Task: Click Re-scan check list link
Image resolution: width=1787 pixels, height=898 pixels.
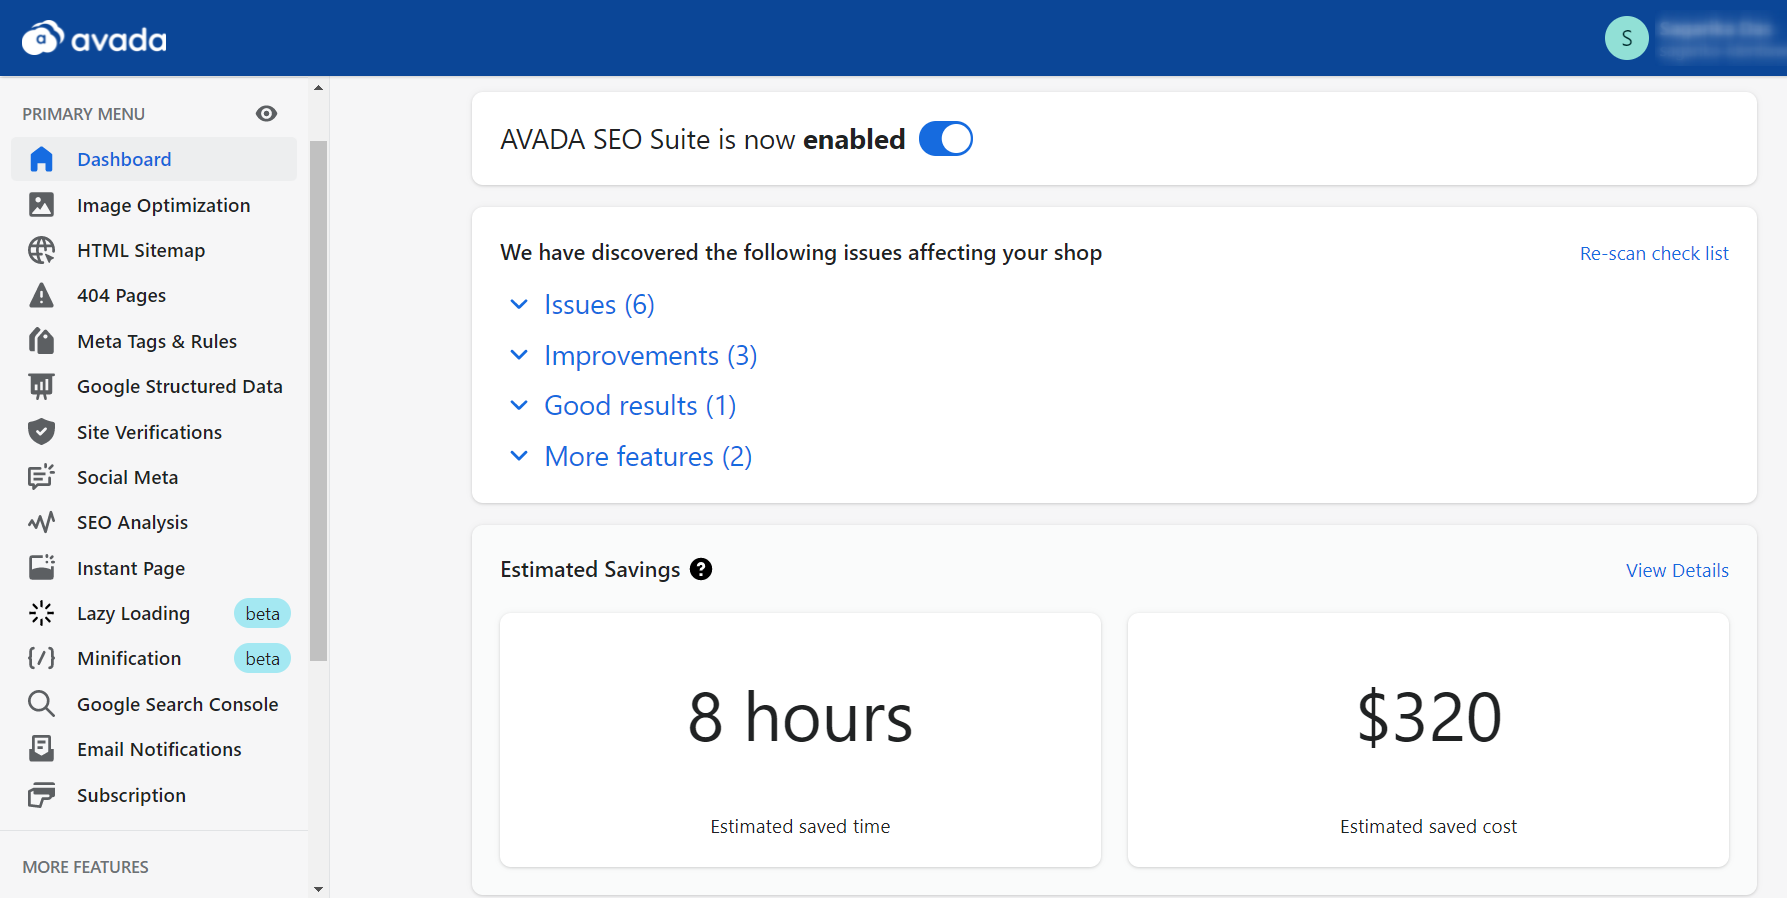Action: point(1654,253)
